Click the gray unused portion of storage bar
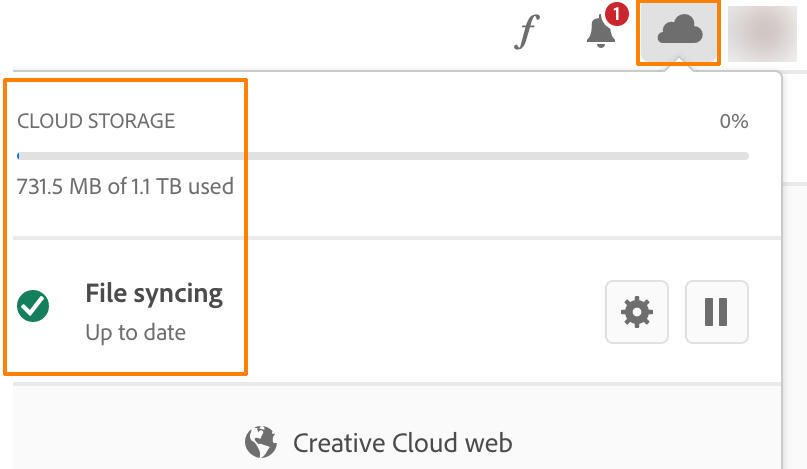This screenshot has width=807, height=469. tap(384, 156)
